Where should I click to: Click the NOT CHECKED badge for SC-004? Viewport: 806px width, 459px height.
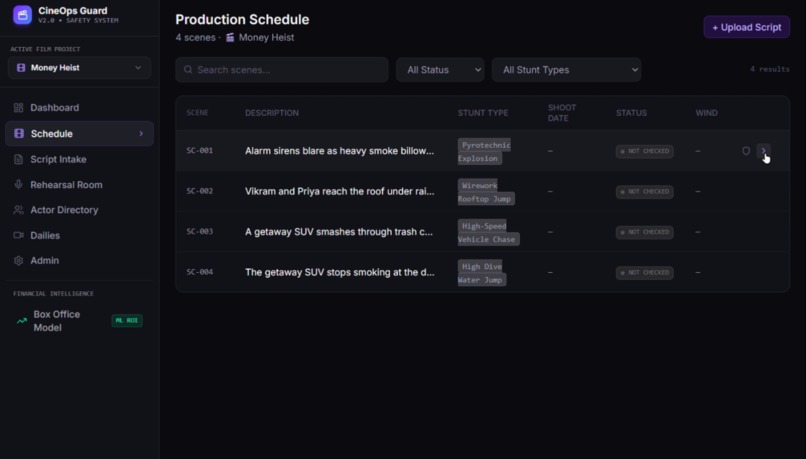pos(645,273)
